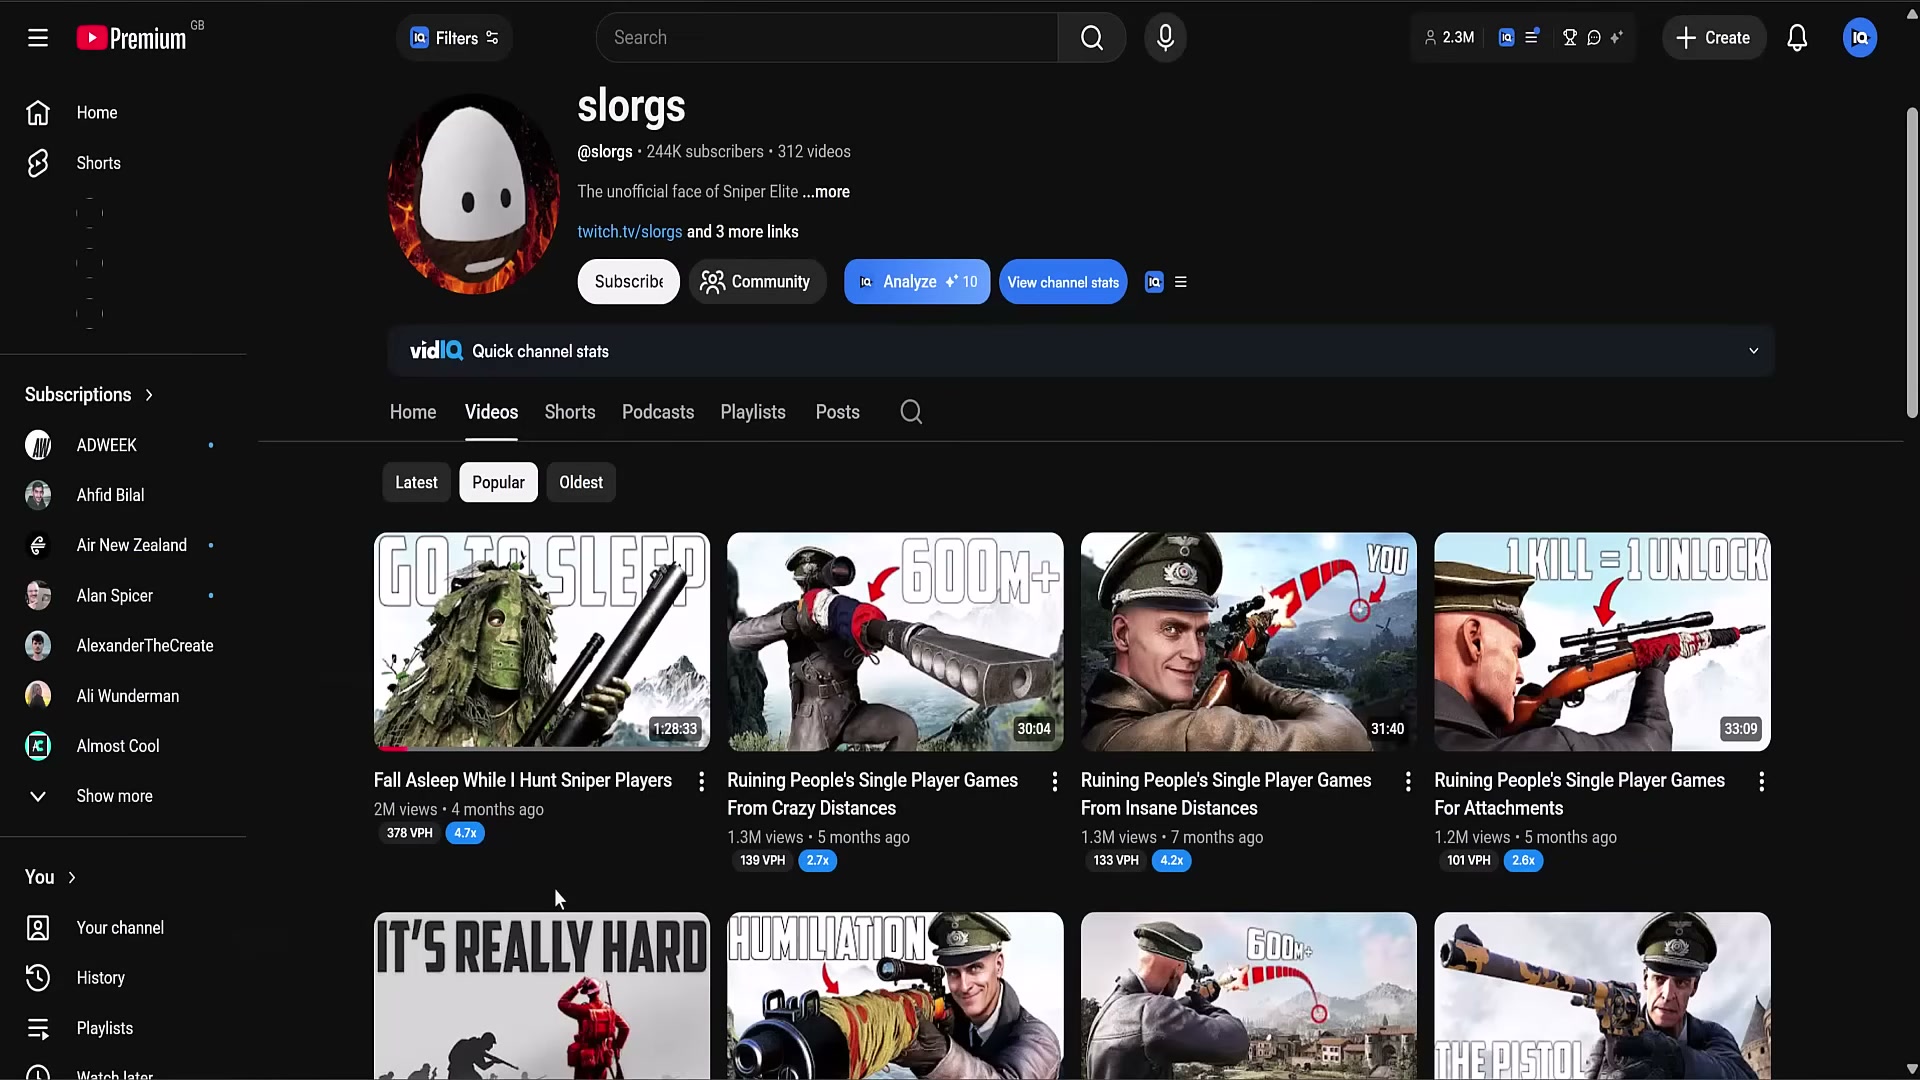Click the slorgs channel avatar

[473, 194]
